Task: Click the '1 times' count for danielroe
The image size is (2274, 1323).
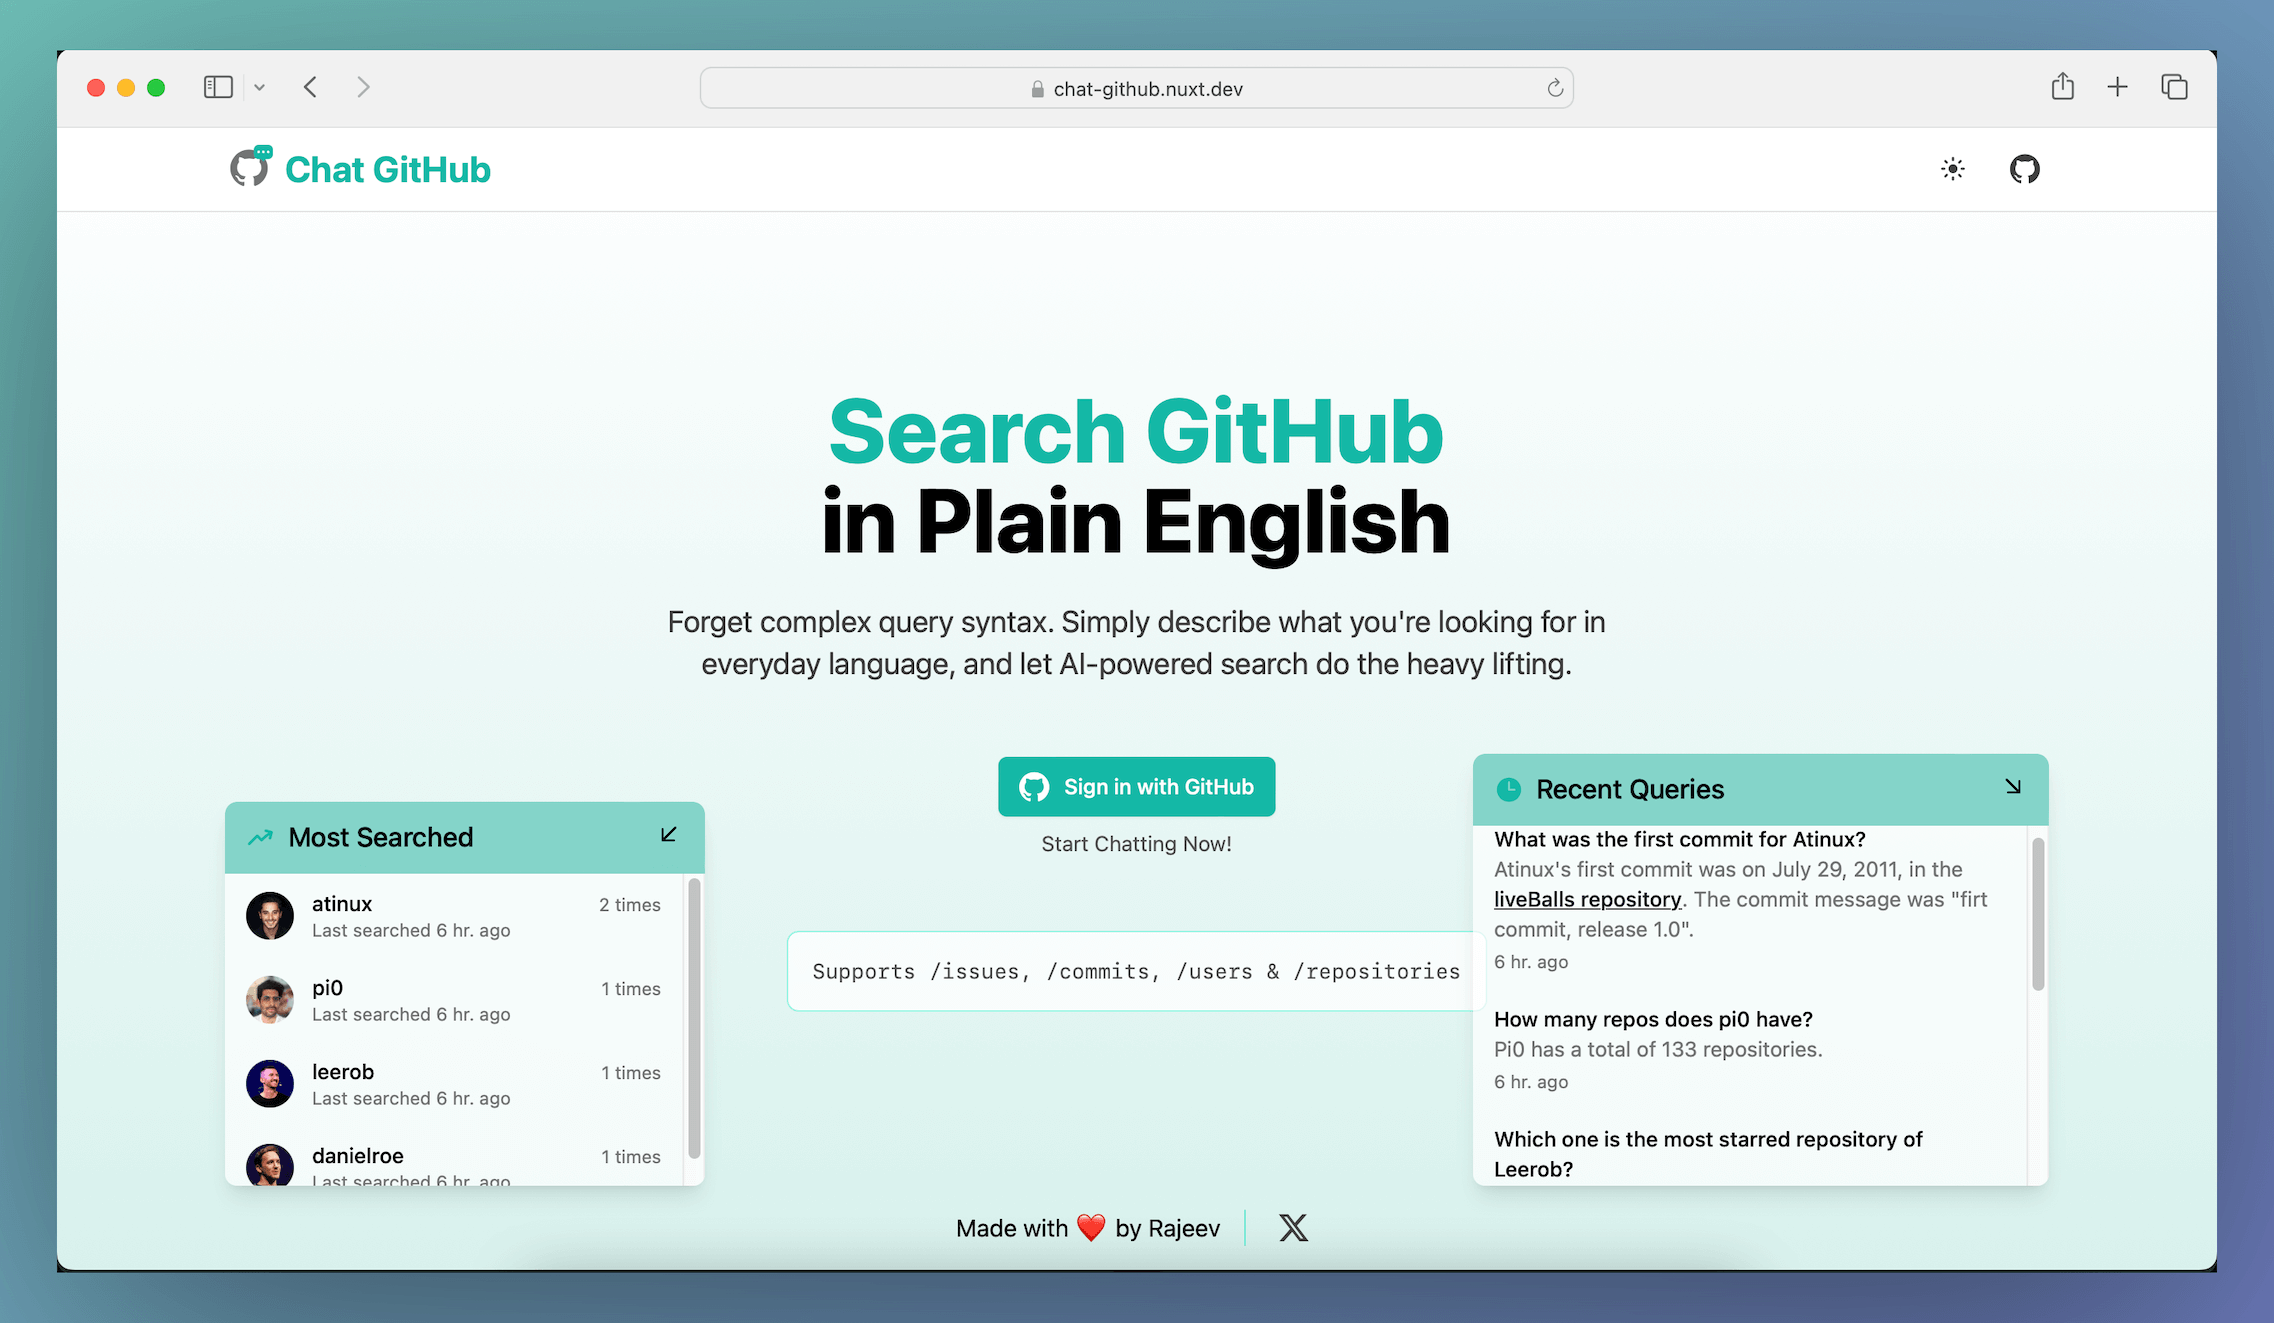Action: (631, 1156)
